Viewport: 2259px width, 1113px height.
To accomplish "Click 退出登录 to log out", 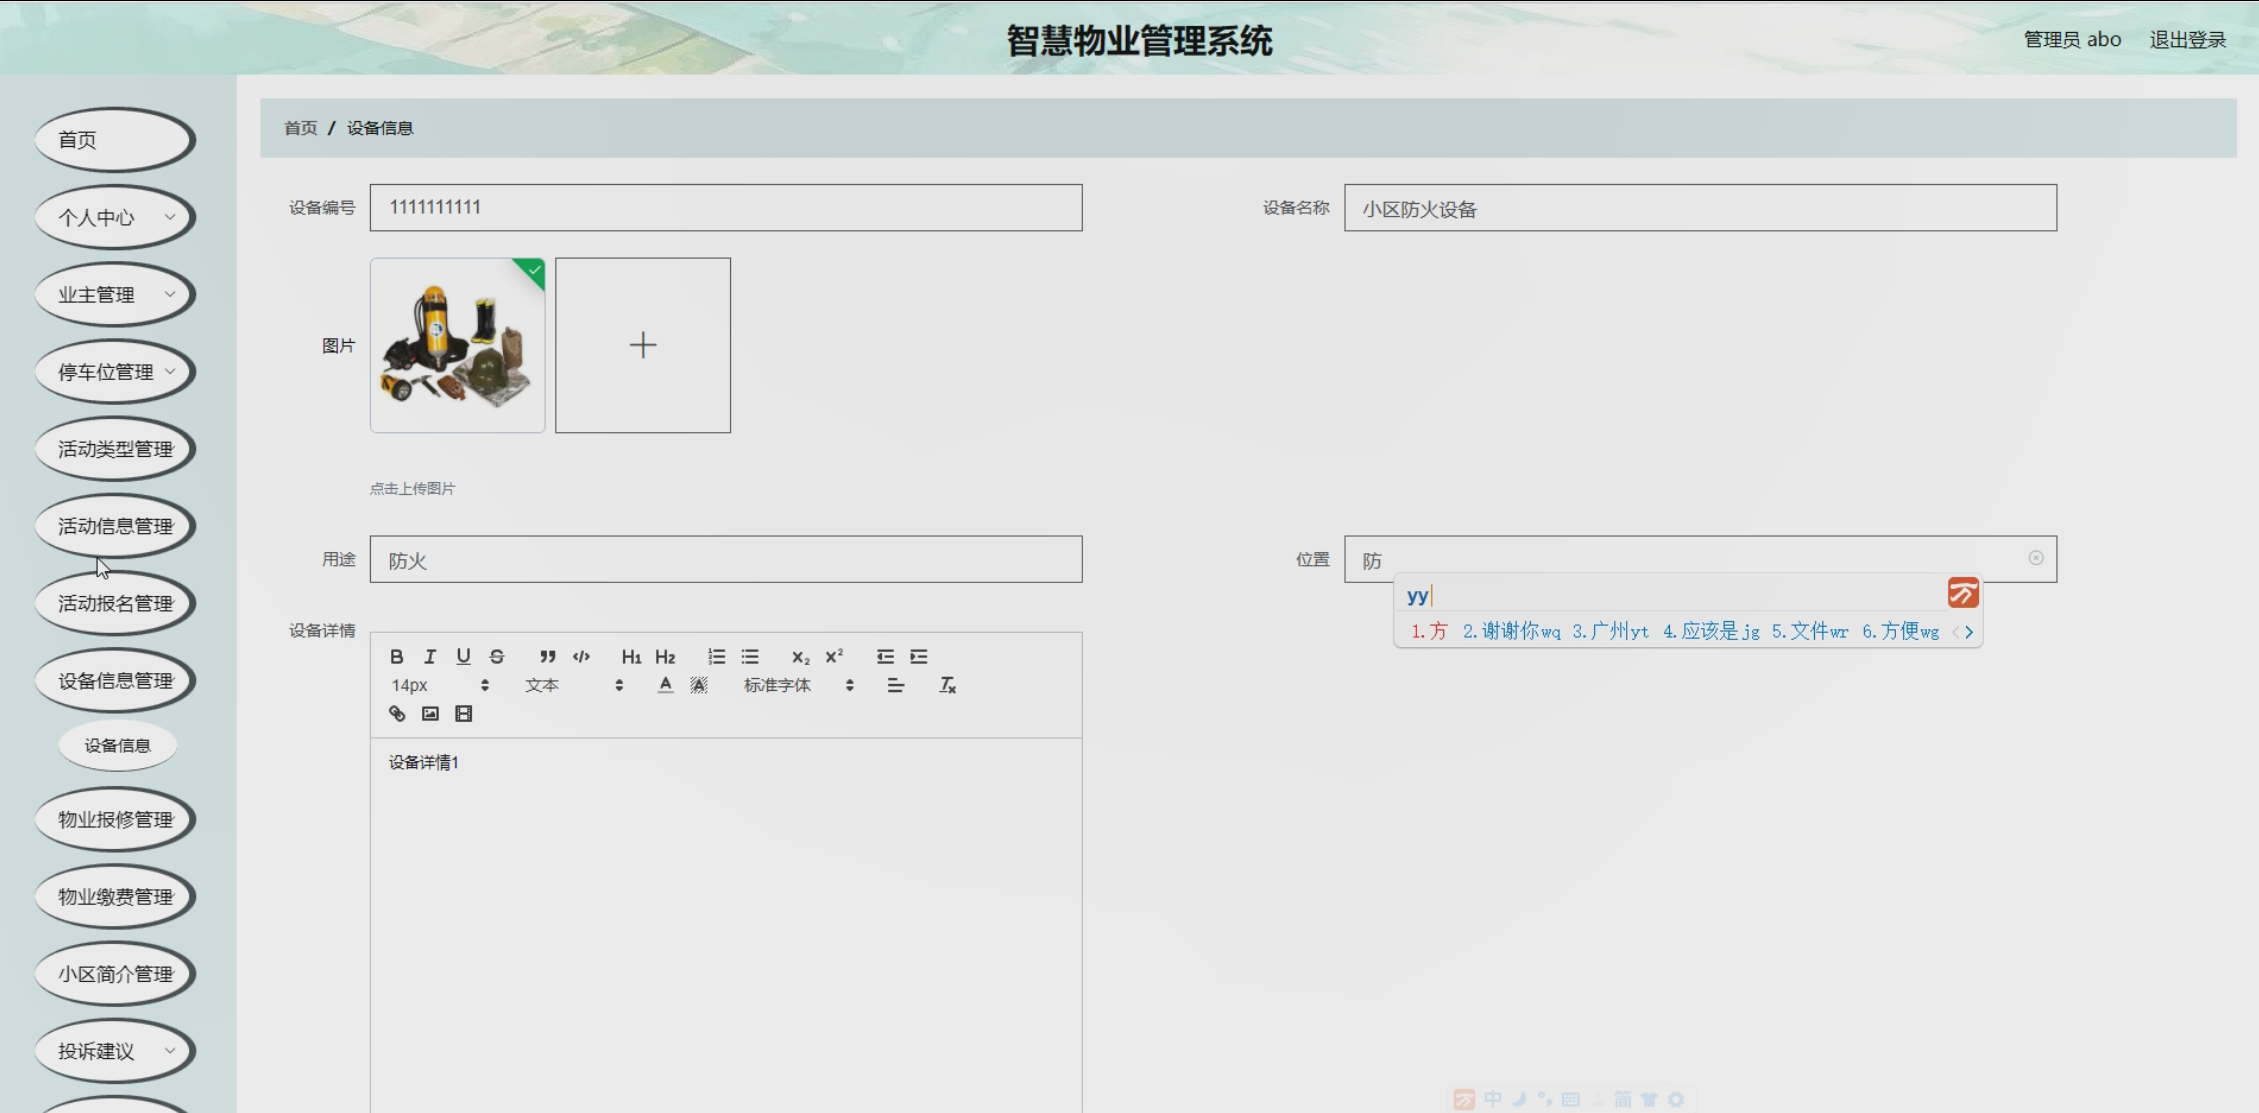I will (x=2187, y=40).
